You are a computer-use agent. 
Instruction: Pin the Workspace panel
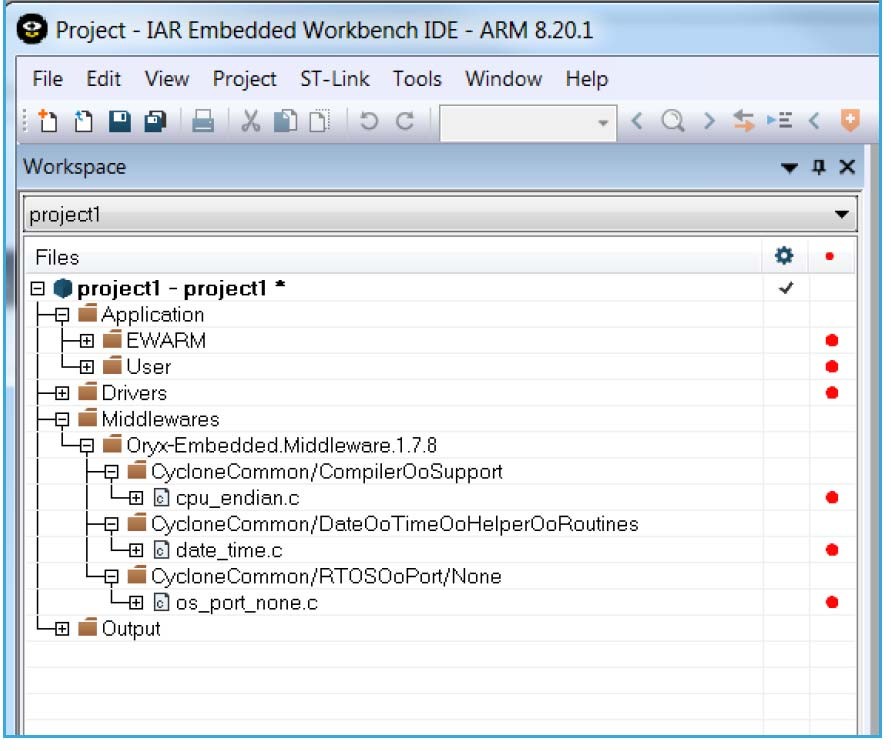[x=819, y=167]
